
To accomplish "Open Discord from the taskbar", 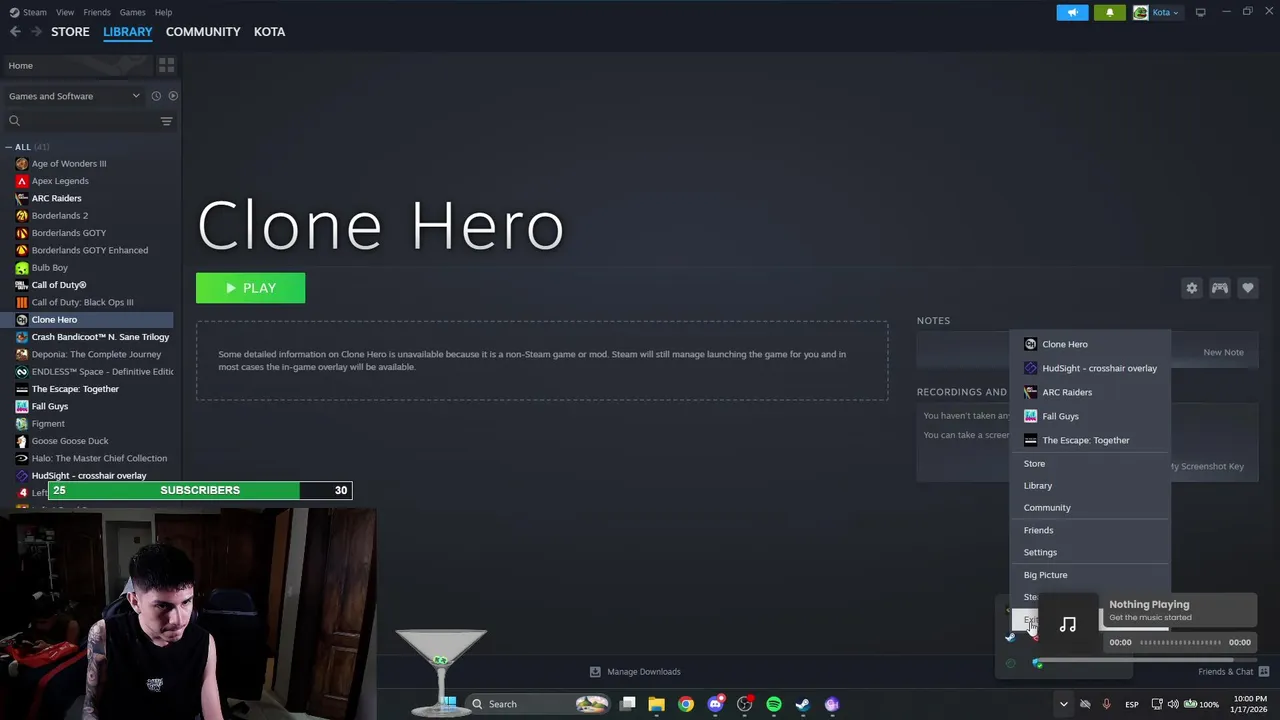I will [x=715, y=704].
